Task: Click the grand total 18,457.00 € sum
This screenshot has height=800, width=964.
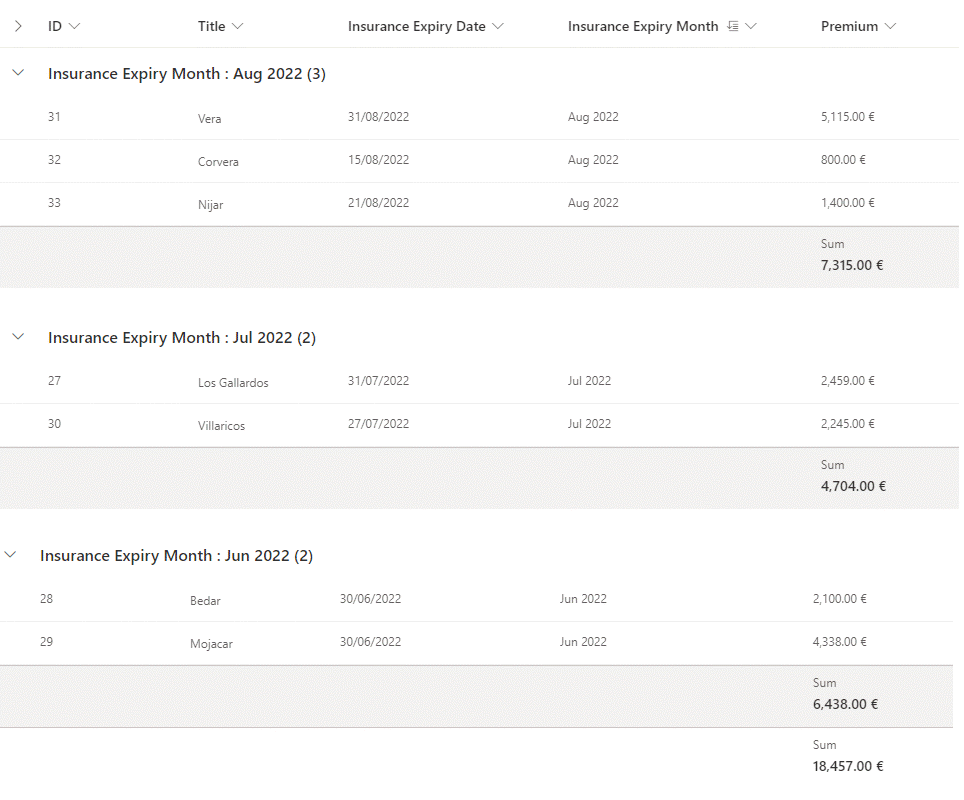Action: click(x=848, y=767)
